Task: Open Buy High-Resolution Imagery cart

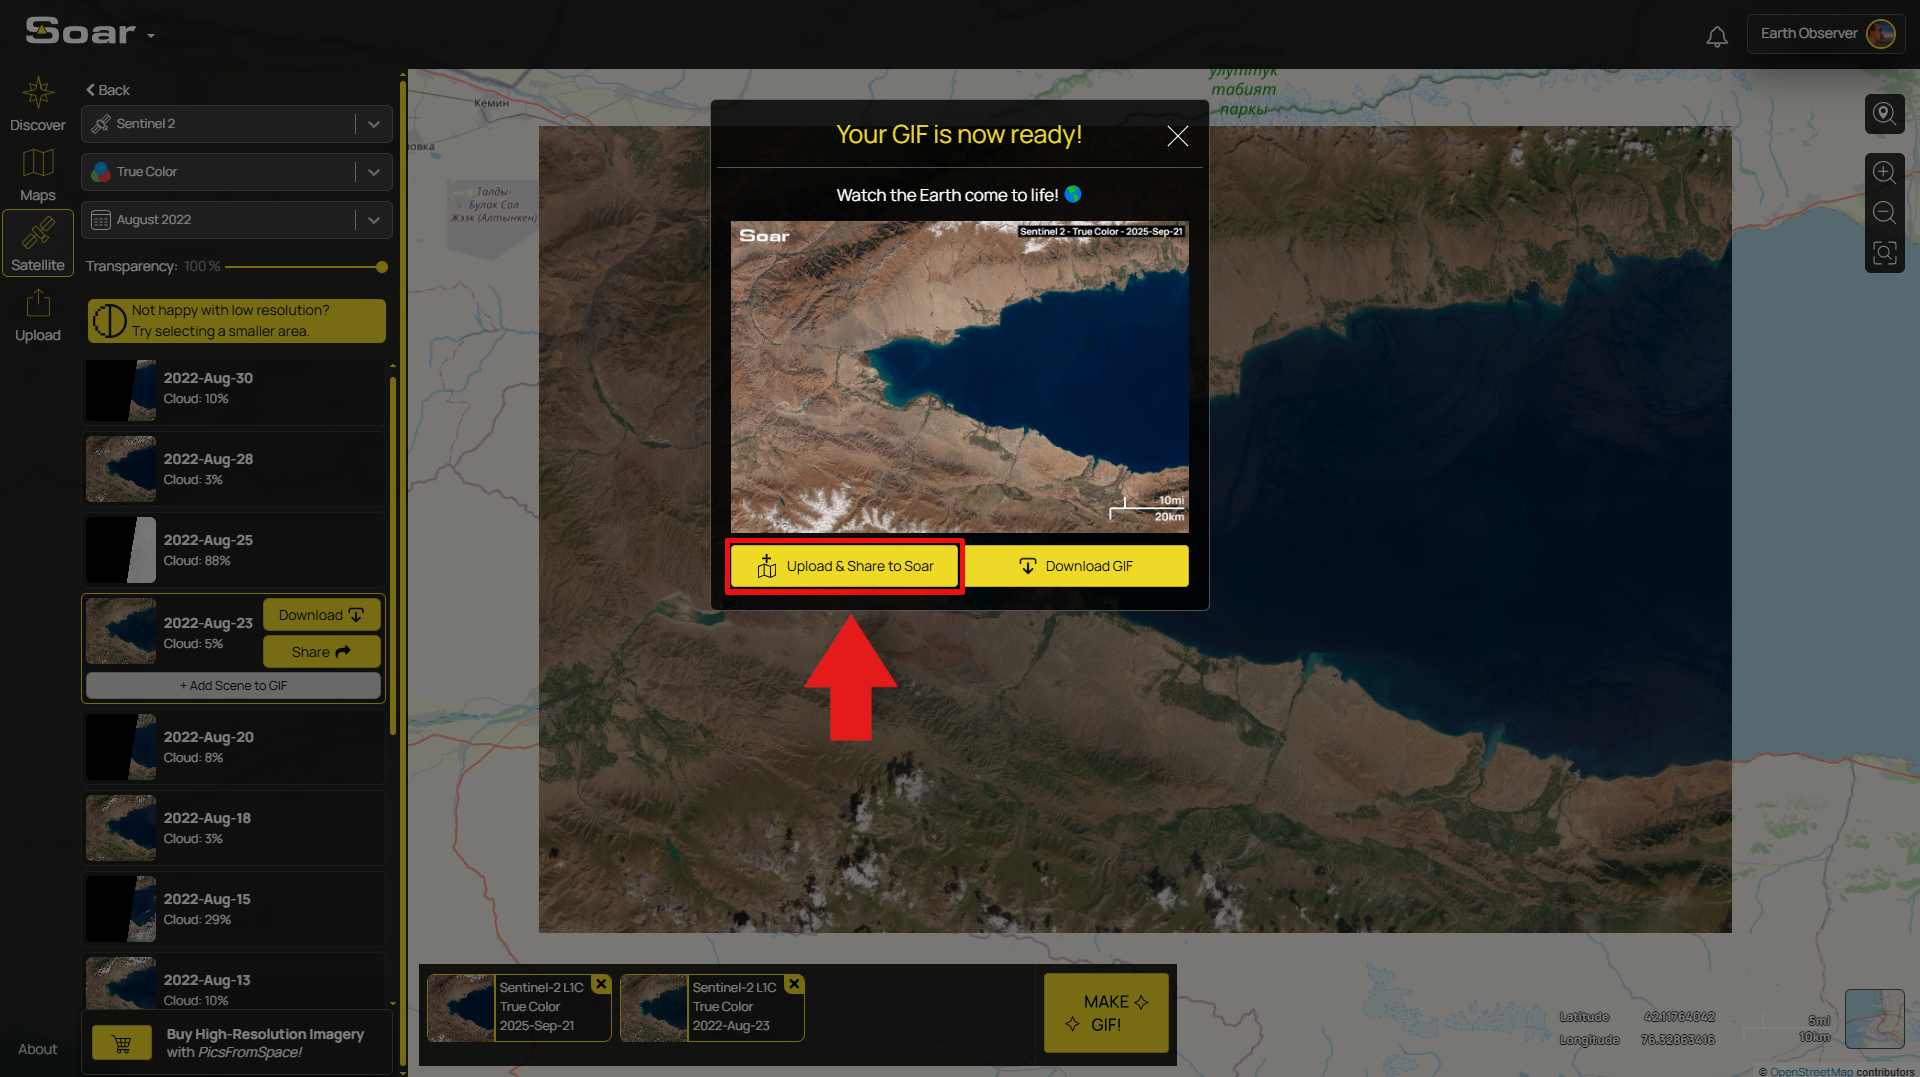Action: pyautogui.click(x=122, y=1043)
